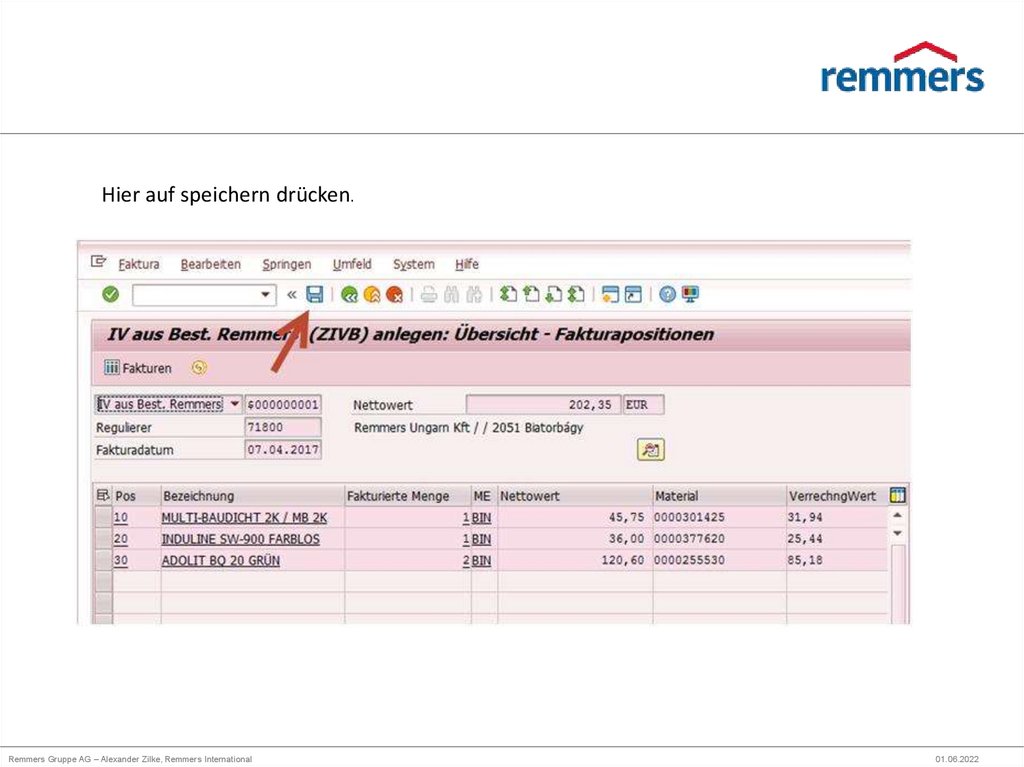Click BIN unit in MULTI-BAUDICHT row

point(481,517)
